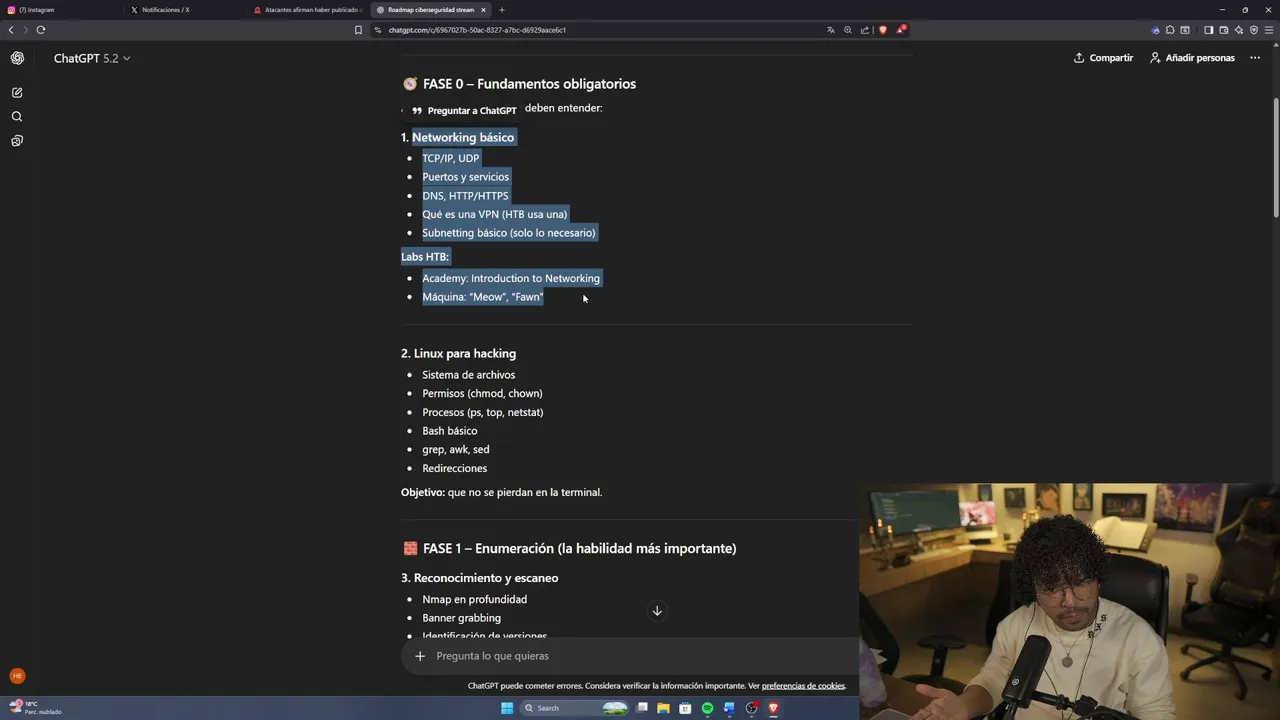Click the 'Permisos (chmod, chown)' list item
Screen dimensions: 1280x720
[482, 393]
